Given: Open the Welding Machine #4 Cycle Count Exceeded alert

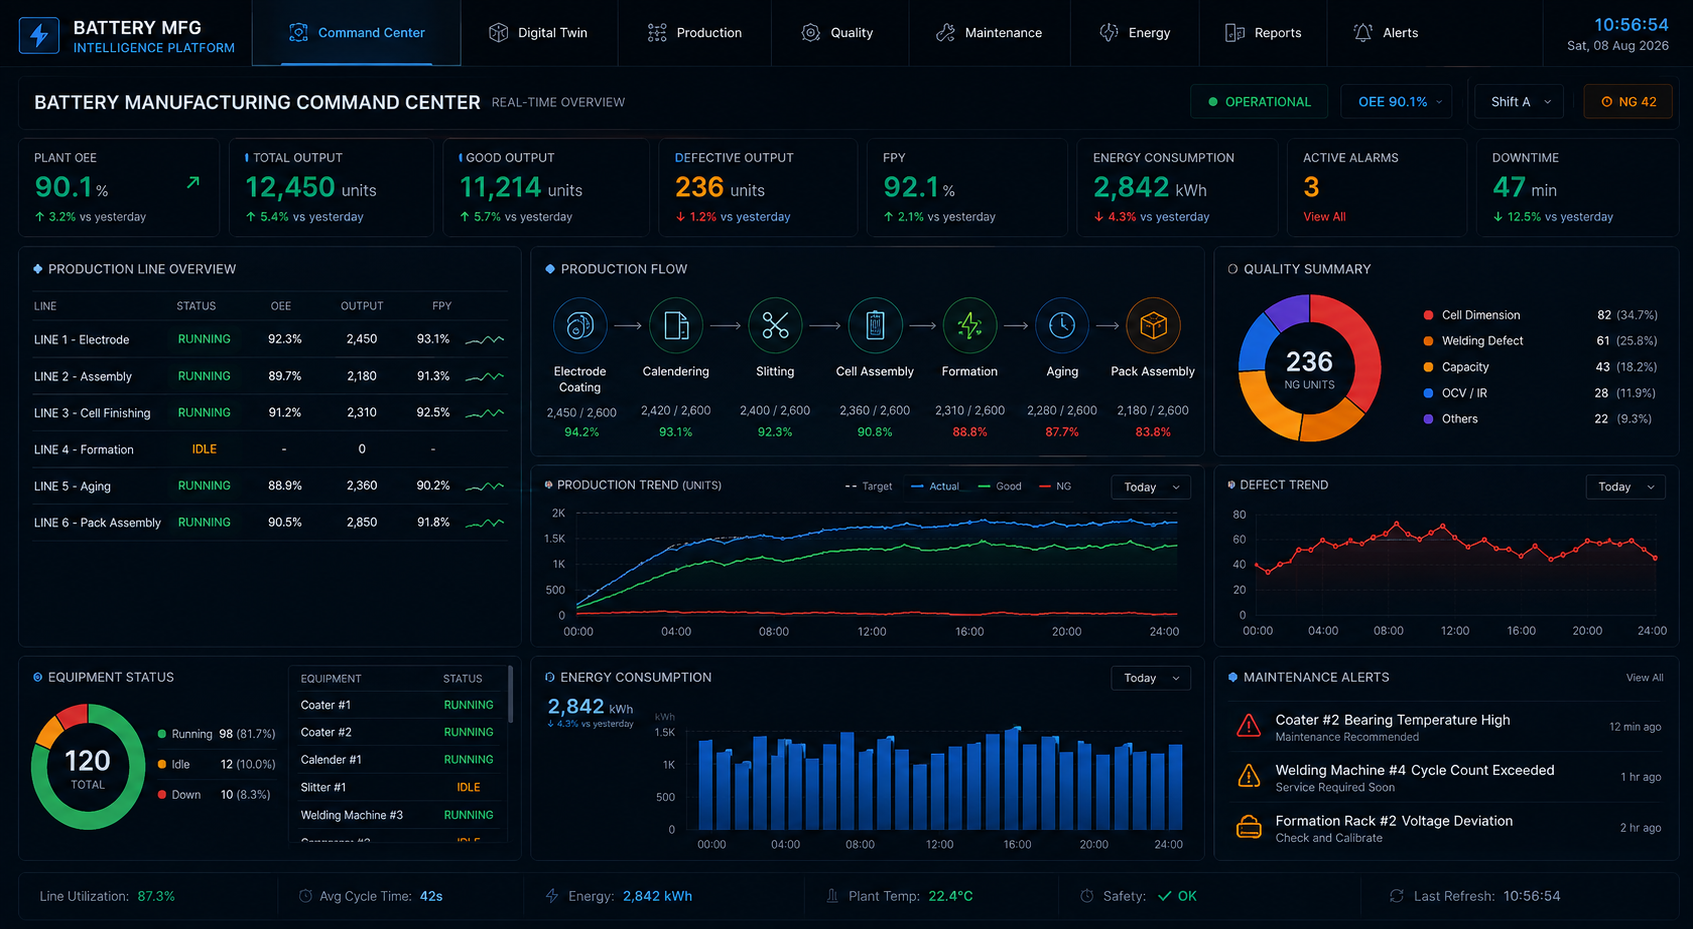Looking at the screenshot, I should coord(1446,777).
